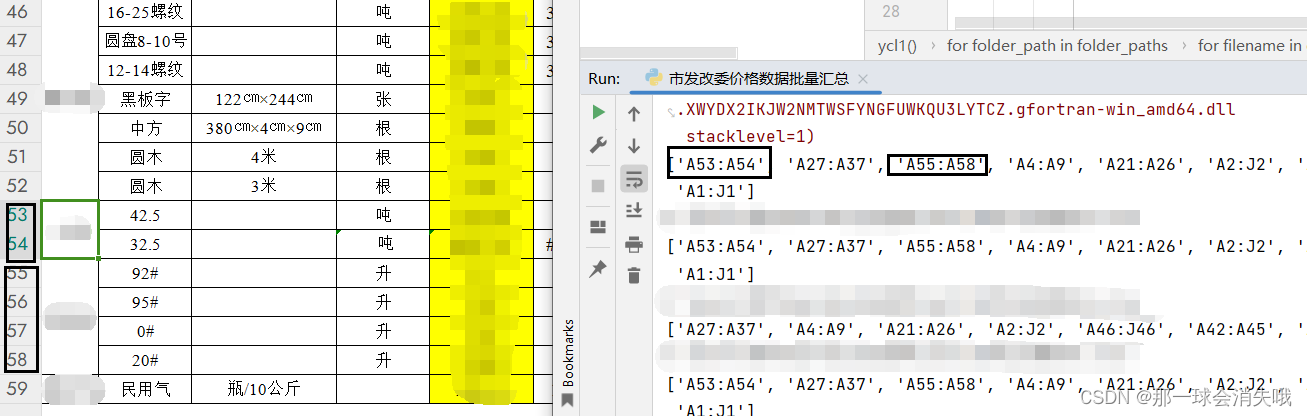Click the ycl1() breadcrumb

click(x=897, y=45)
